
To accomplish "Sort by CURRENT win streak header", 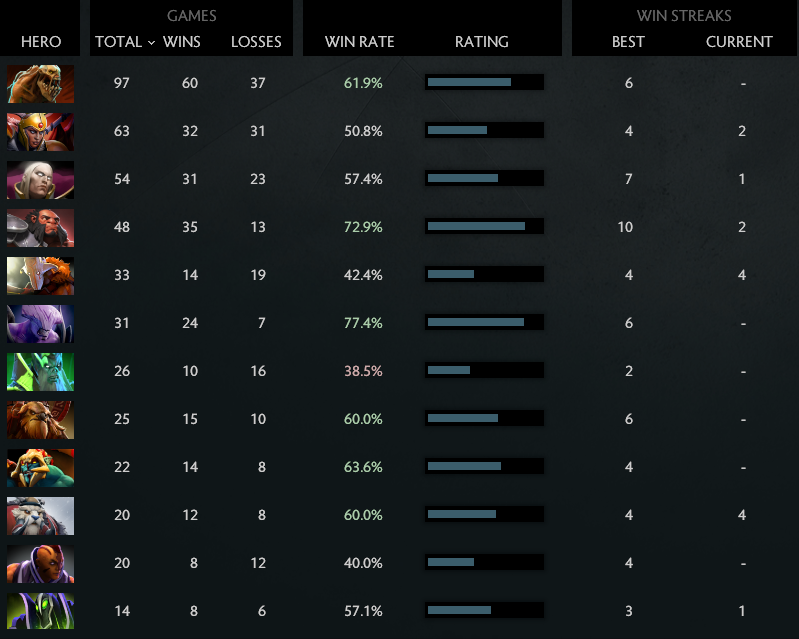I will (x=739, y=42).
